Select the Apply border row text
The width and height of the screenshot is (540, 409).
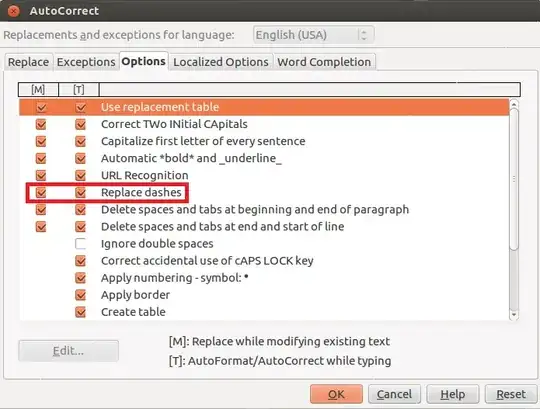click(135, 295)
